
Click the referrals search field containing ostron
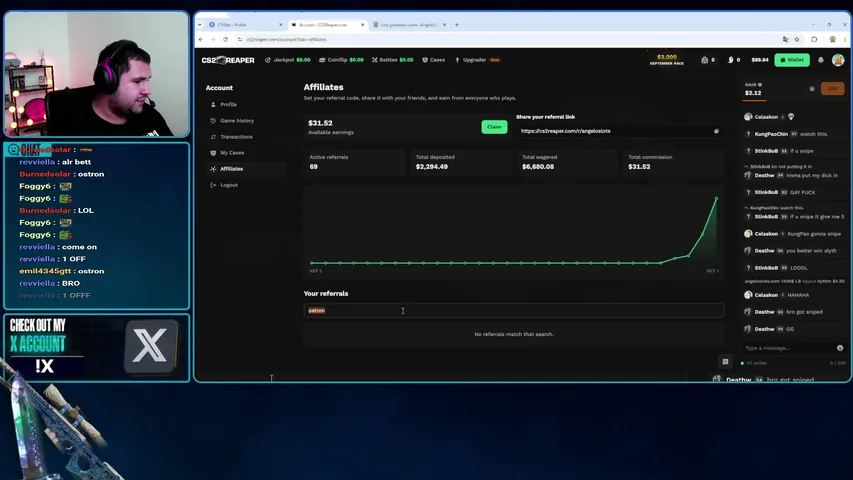[x=514, y=311]
